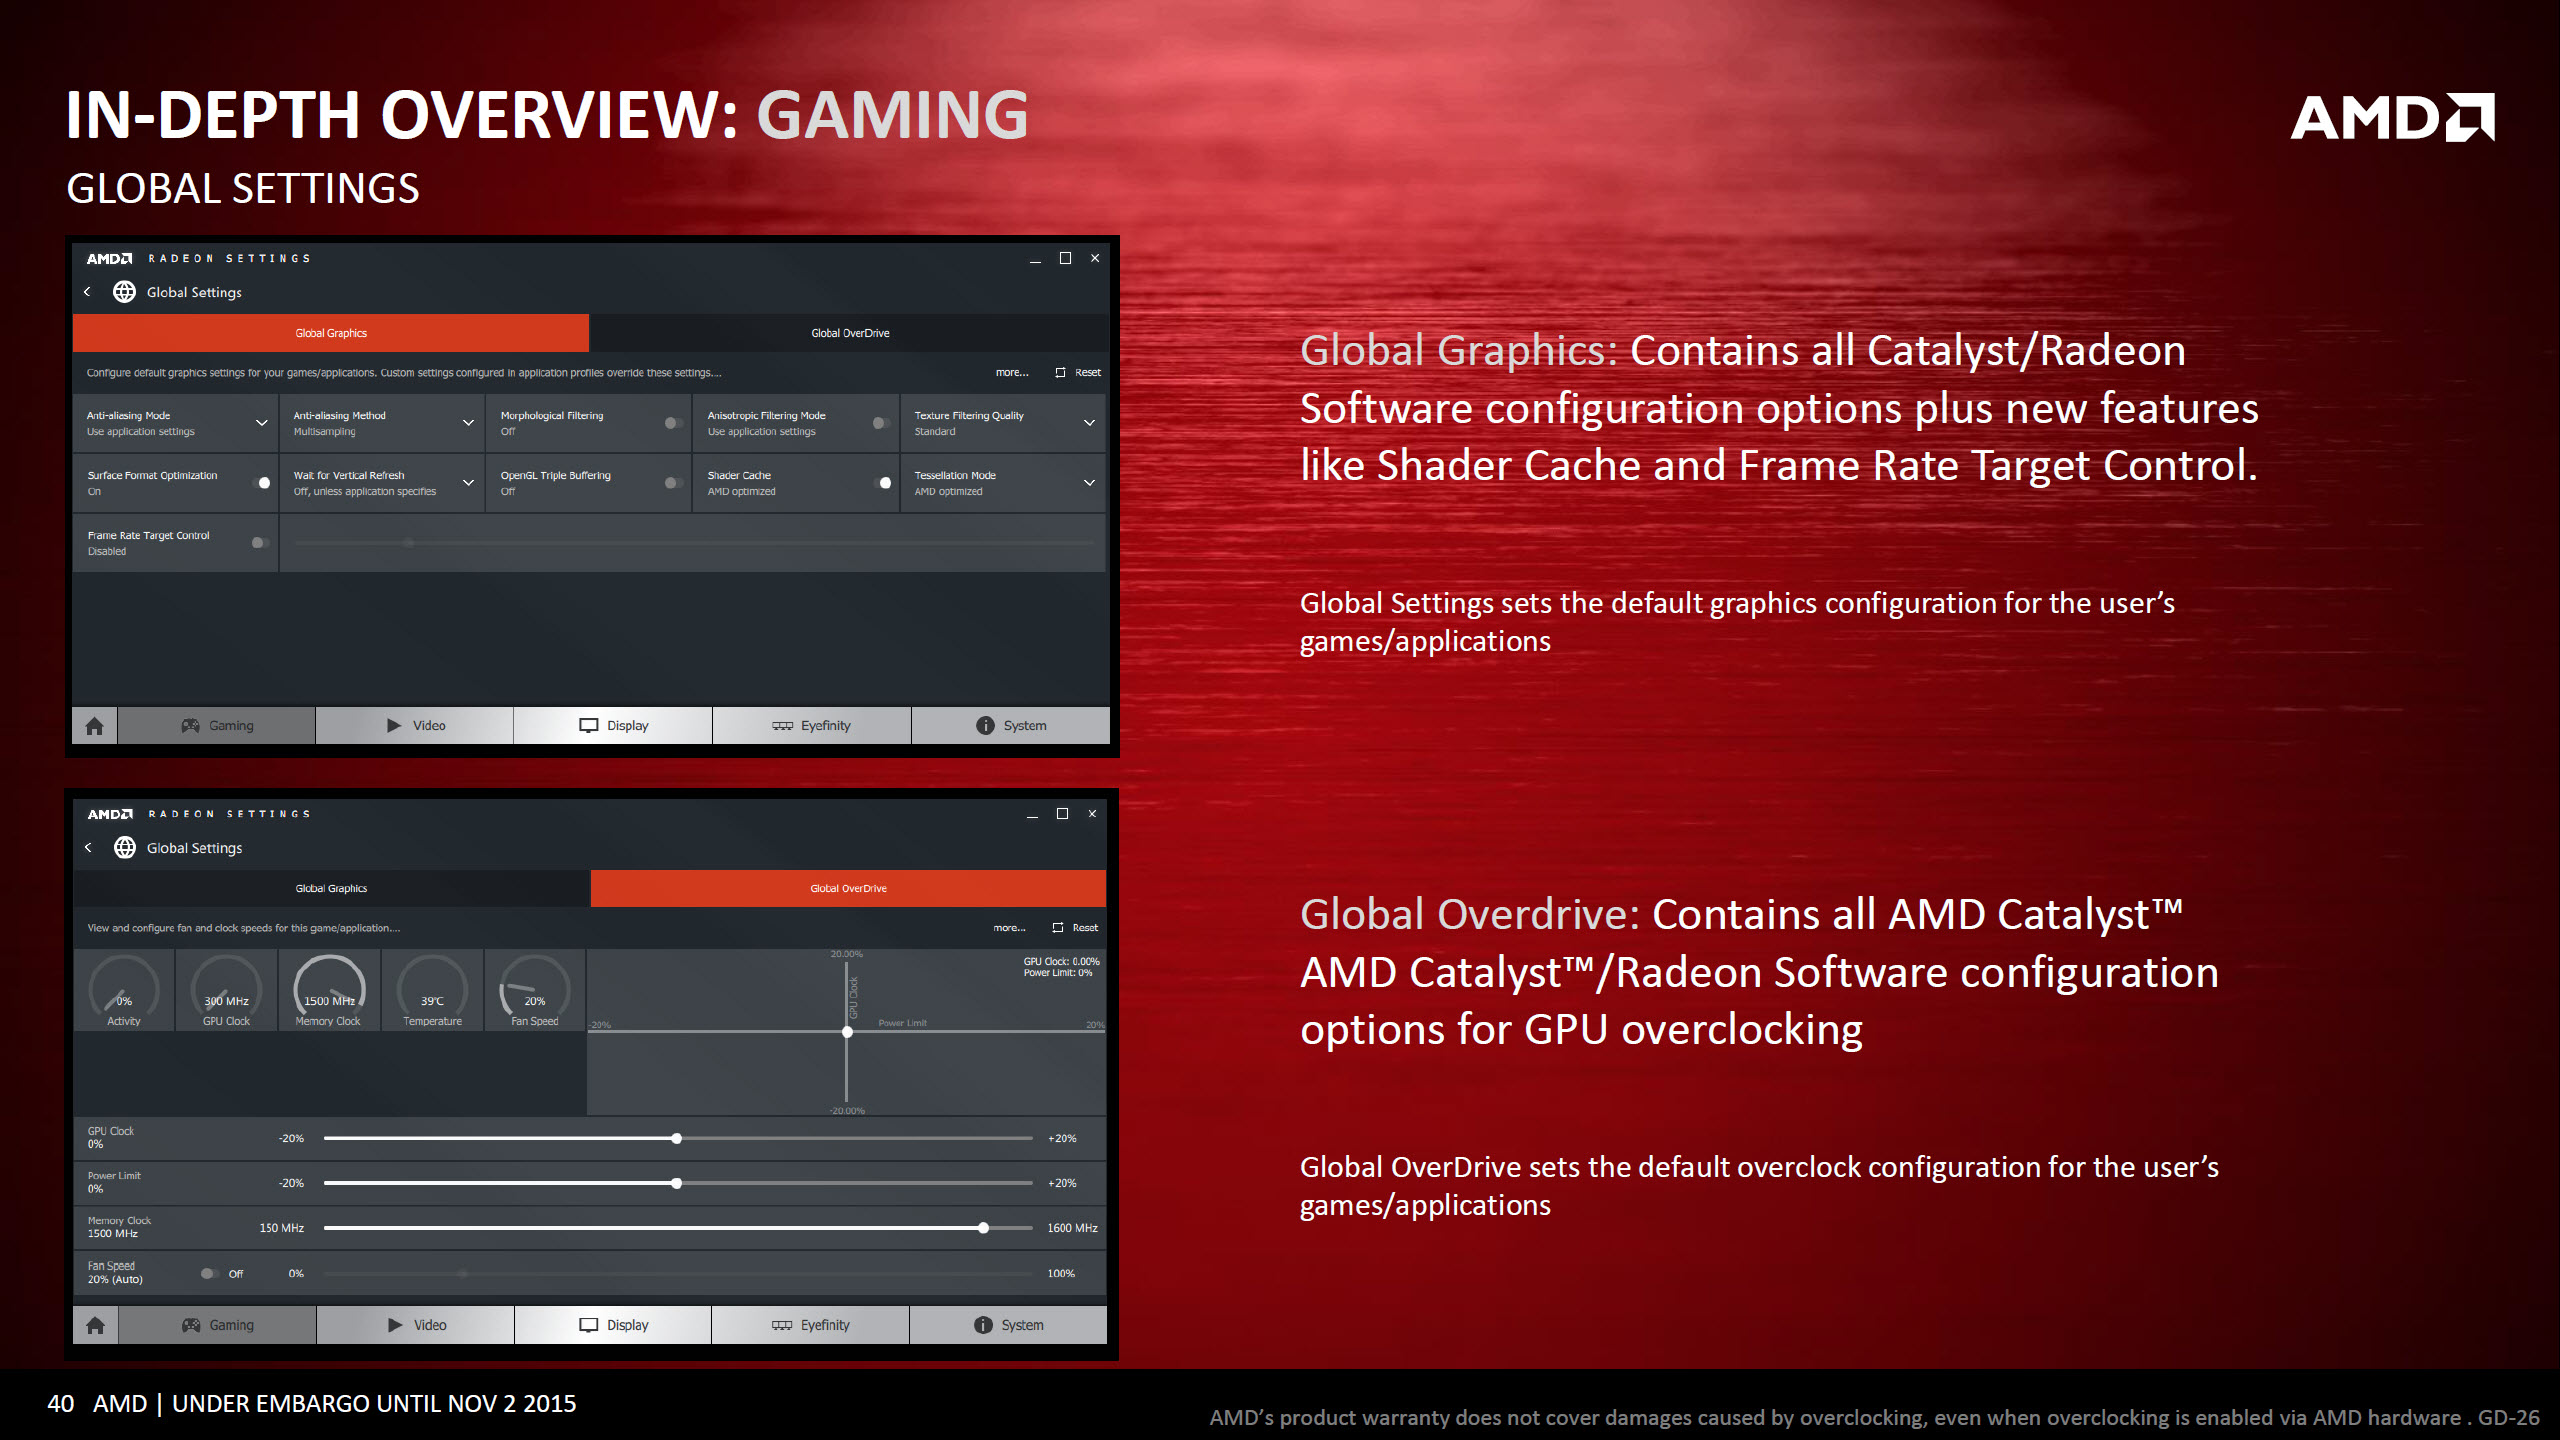The image size is (2560, 1440).
Task: Select Global Graphics tab in bottom window
Action: coord(331,888)
